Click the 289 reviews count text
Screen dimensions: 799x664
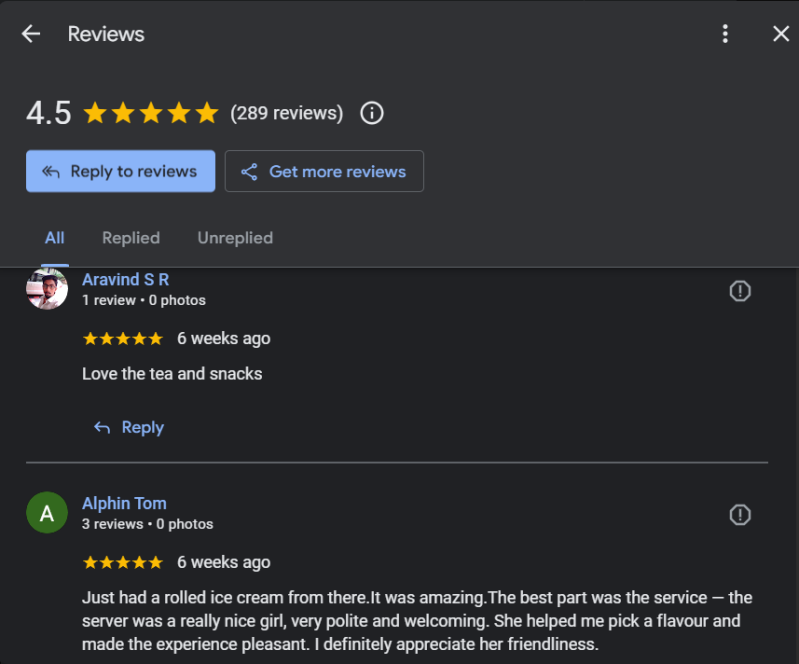point(287,113)
